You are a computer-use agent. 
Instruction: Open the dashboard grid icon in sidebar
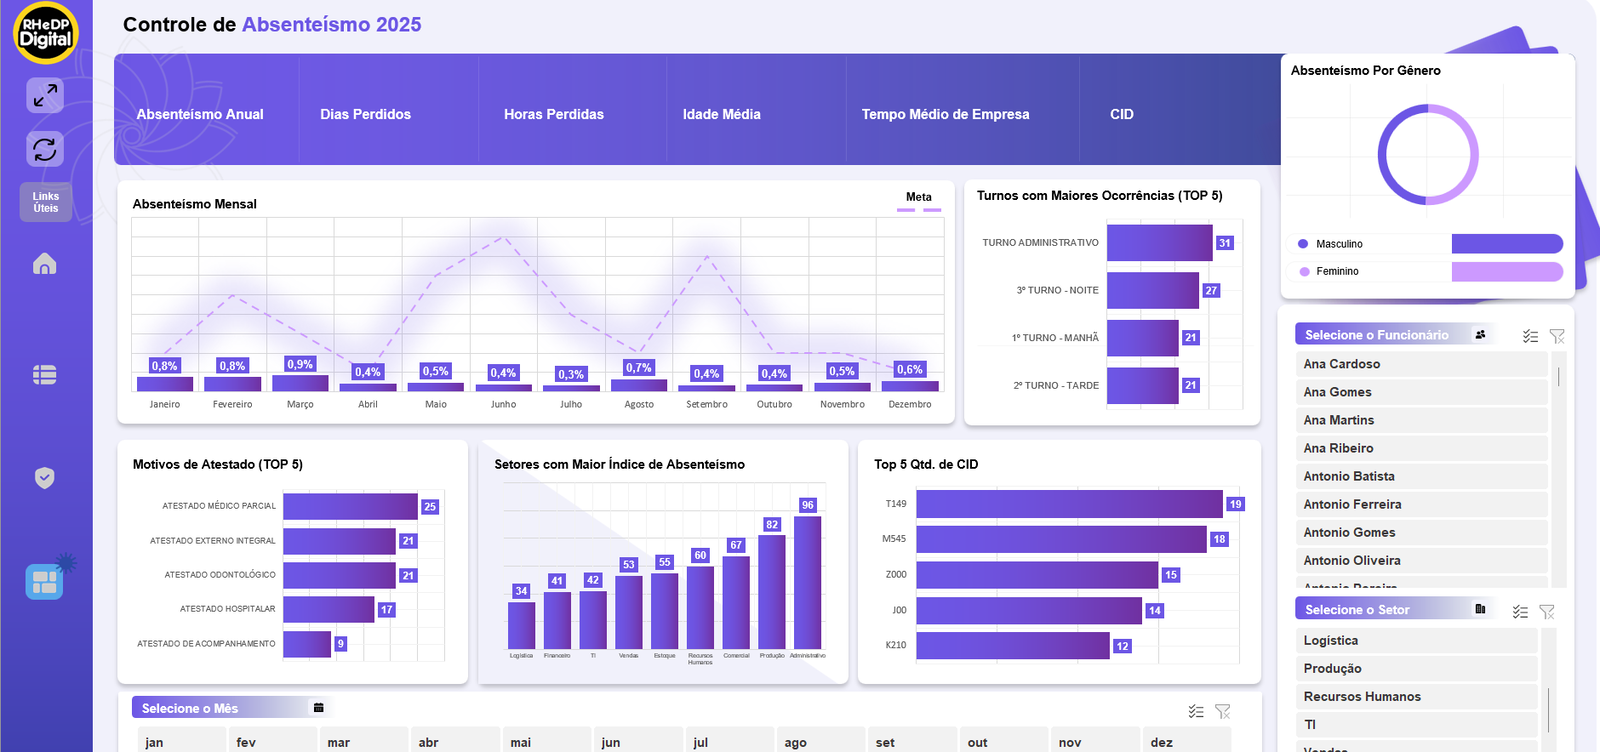45,581
